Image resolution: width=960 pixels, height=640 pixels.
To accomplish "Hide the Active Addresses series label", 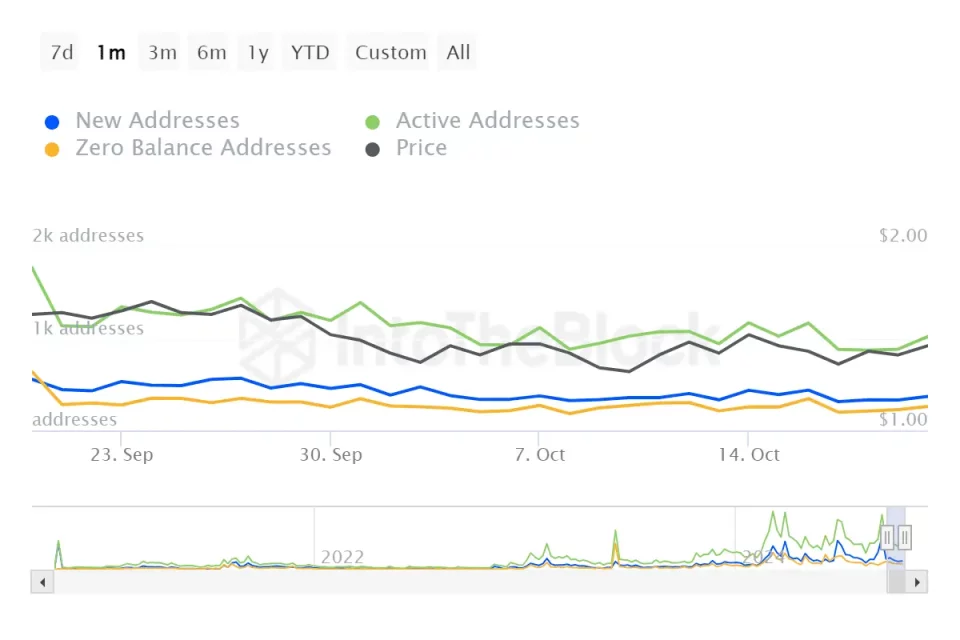I will (487, 121).
